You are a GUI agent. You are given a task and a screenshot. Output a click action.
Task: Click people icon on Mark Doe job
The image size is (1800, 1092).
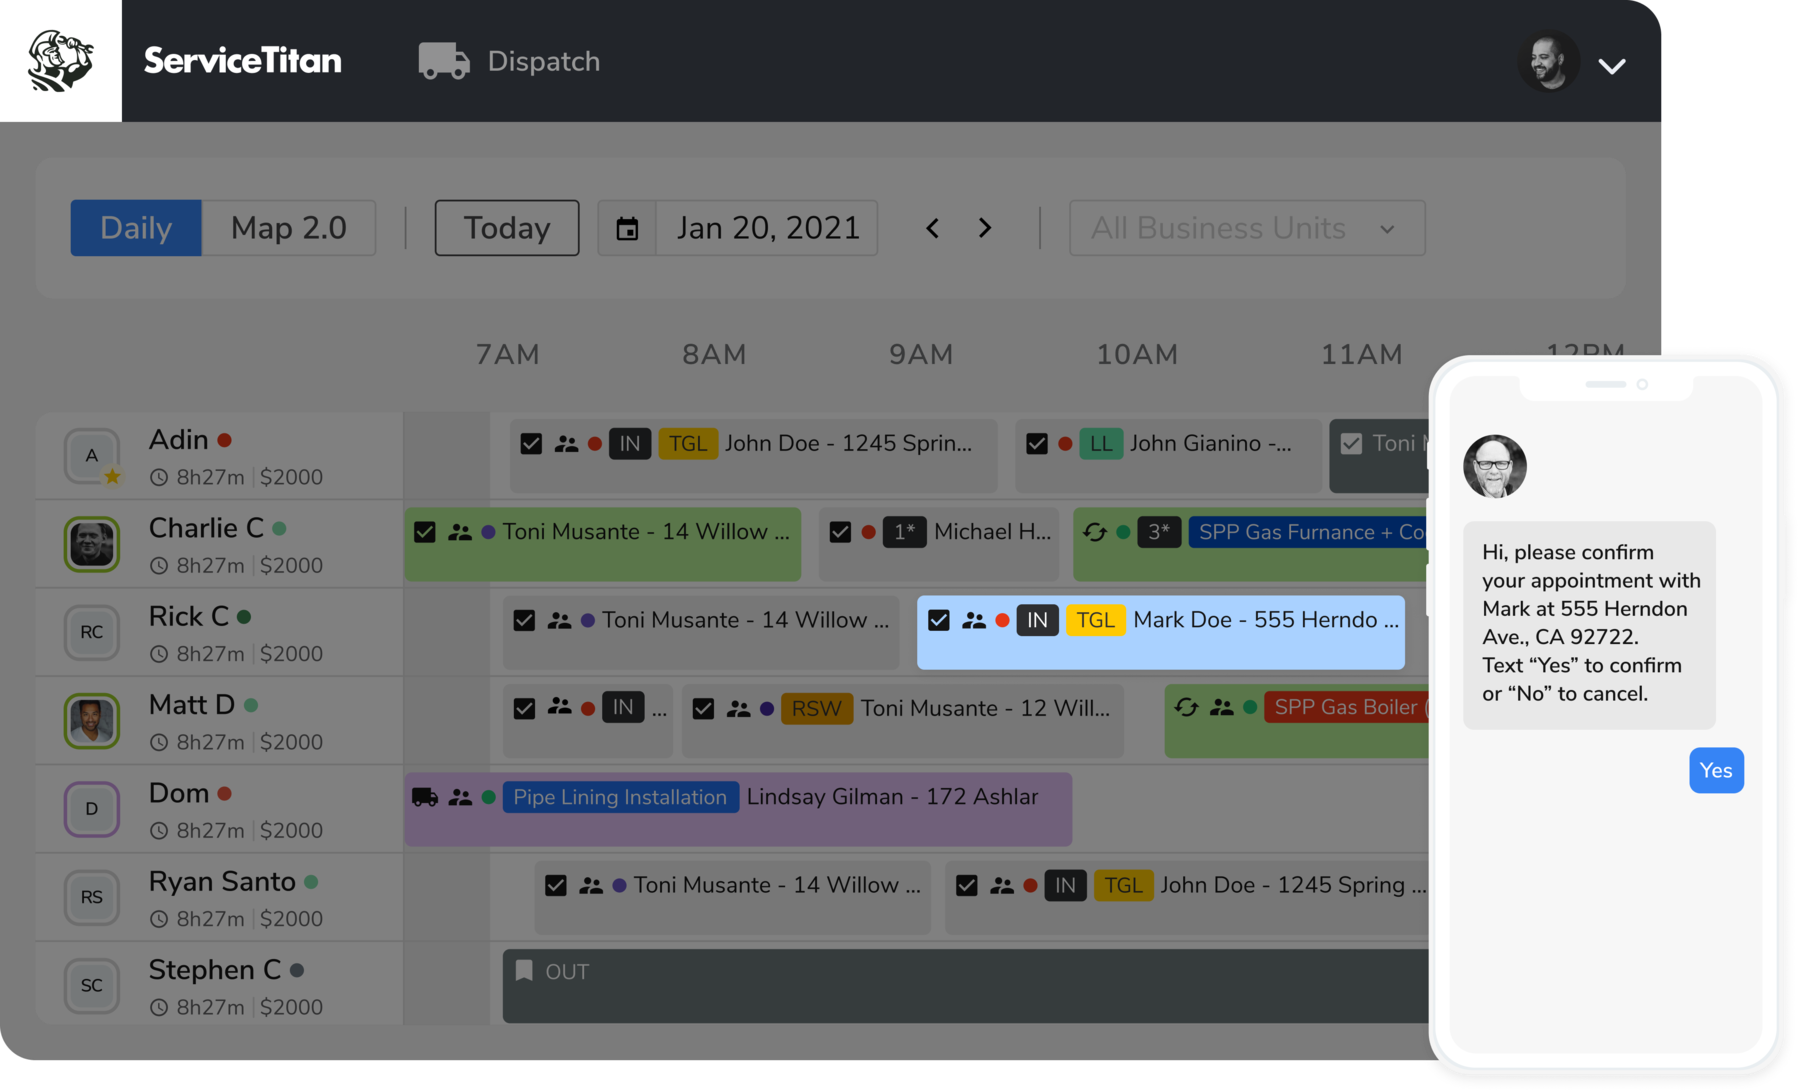[974, 621]
